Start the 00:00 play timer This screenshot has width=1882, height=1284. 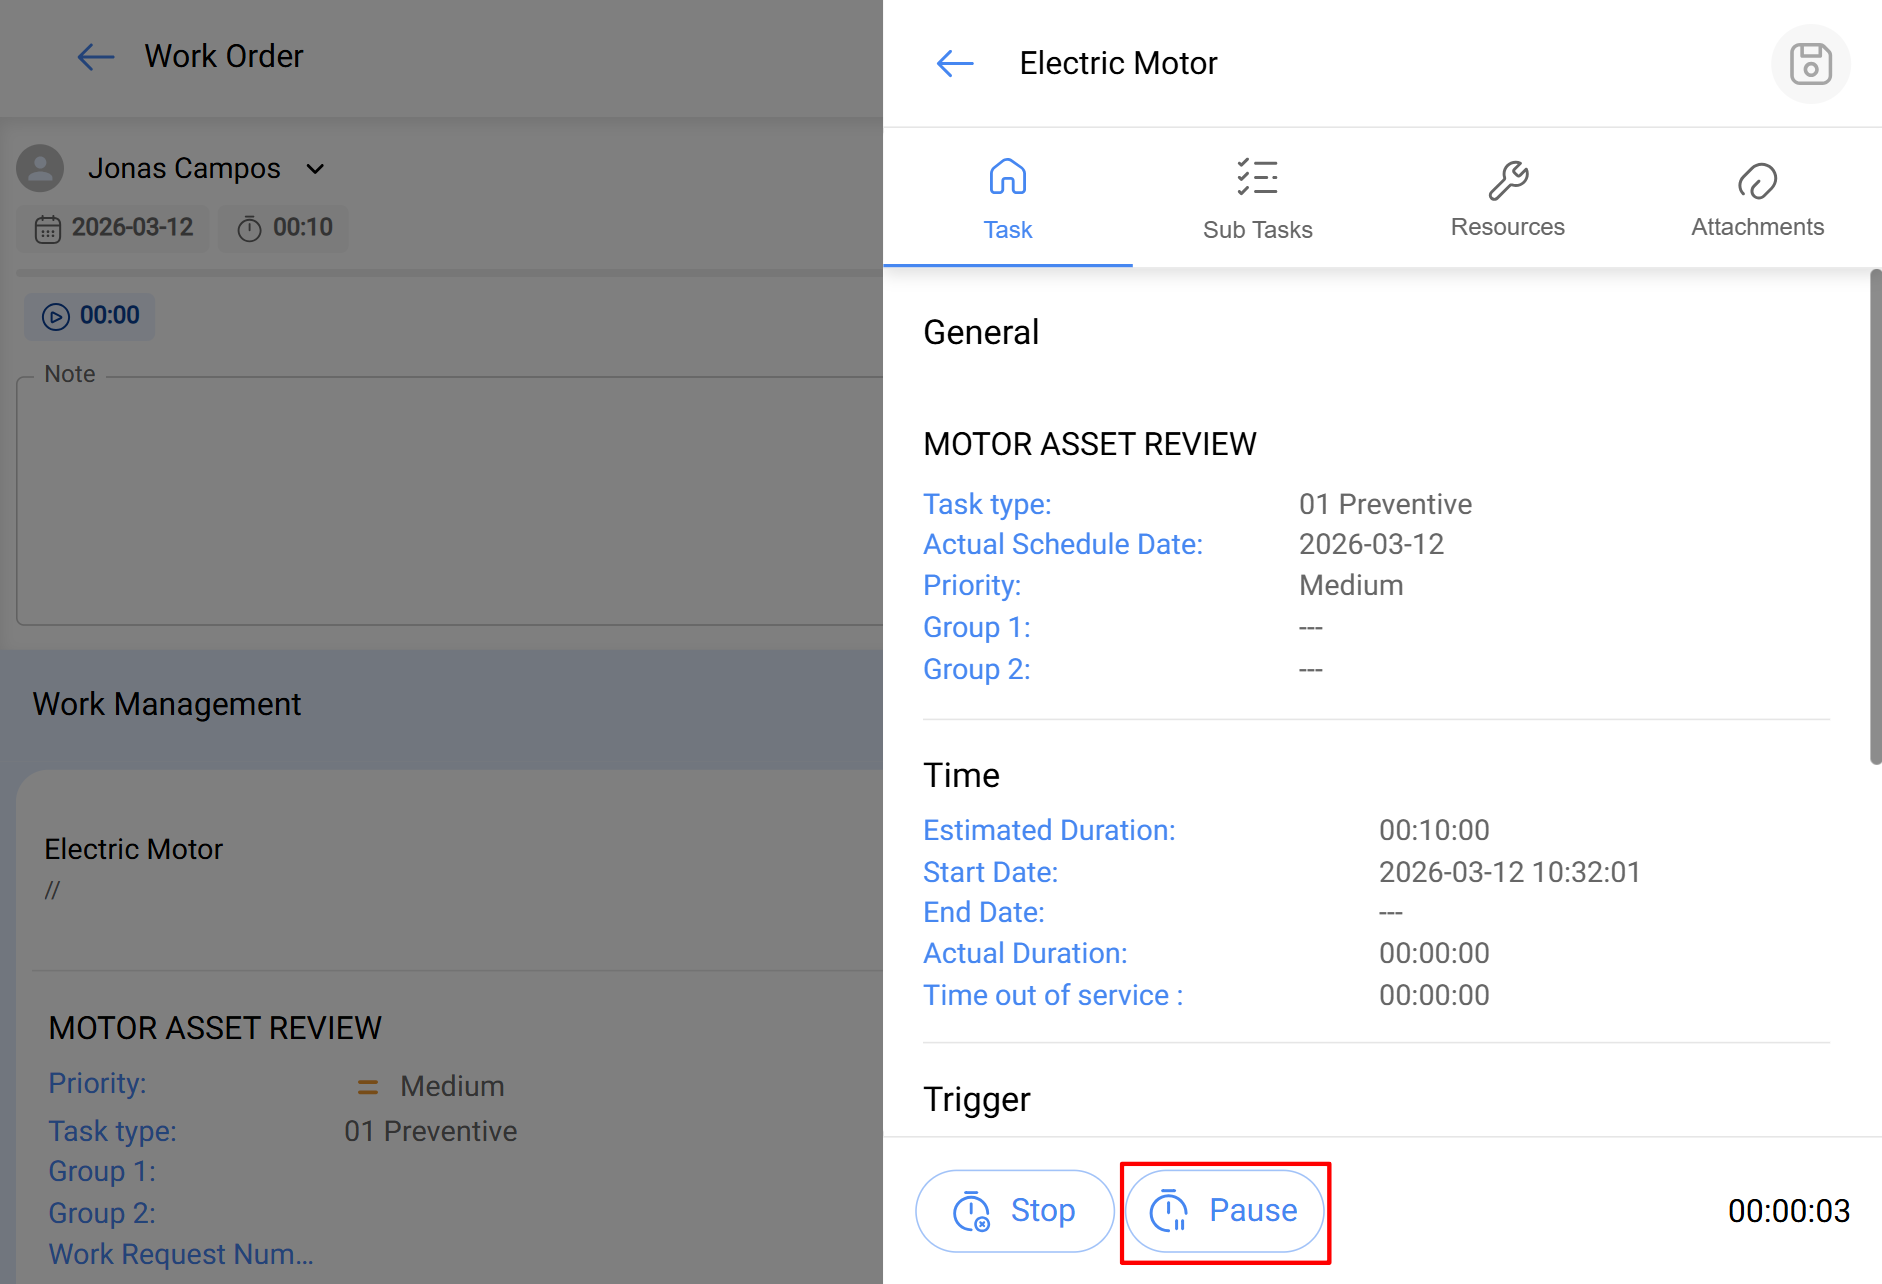tap(90, 316)
